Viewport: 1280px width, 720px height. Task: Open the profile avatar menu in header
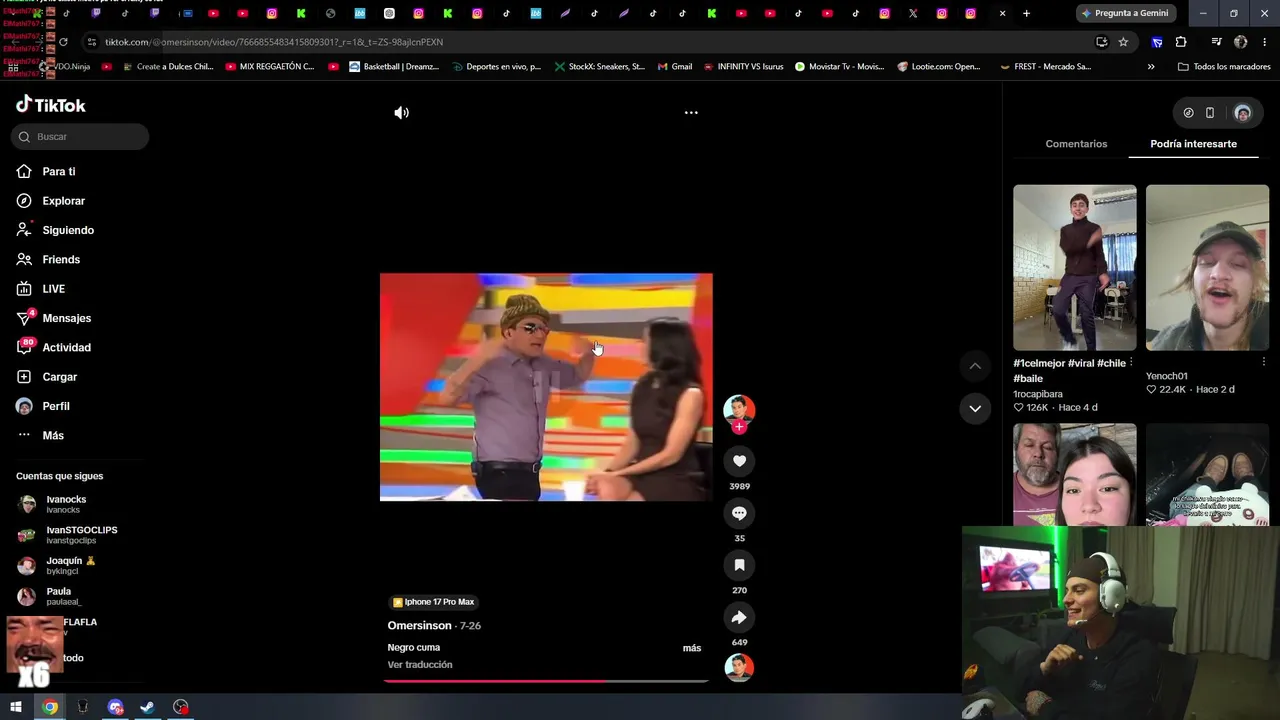click(x=1243, y=113)
